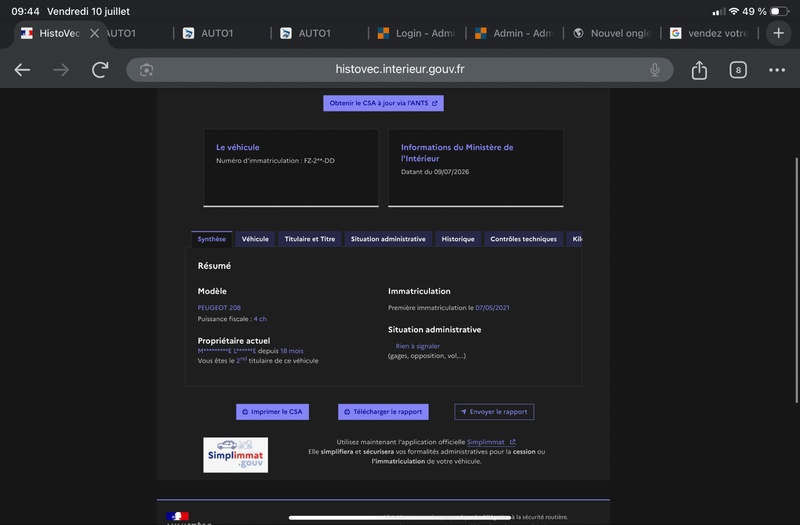
Task: Tap the microphone icon in address bar
Action: (x=655, y=70)
